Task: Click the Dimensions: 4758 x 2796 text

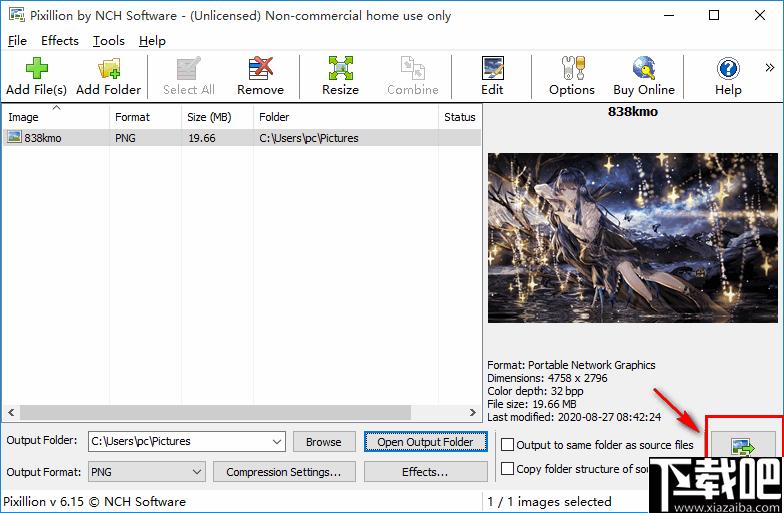Action: (547, 378)
